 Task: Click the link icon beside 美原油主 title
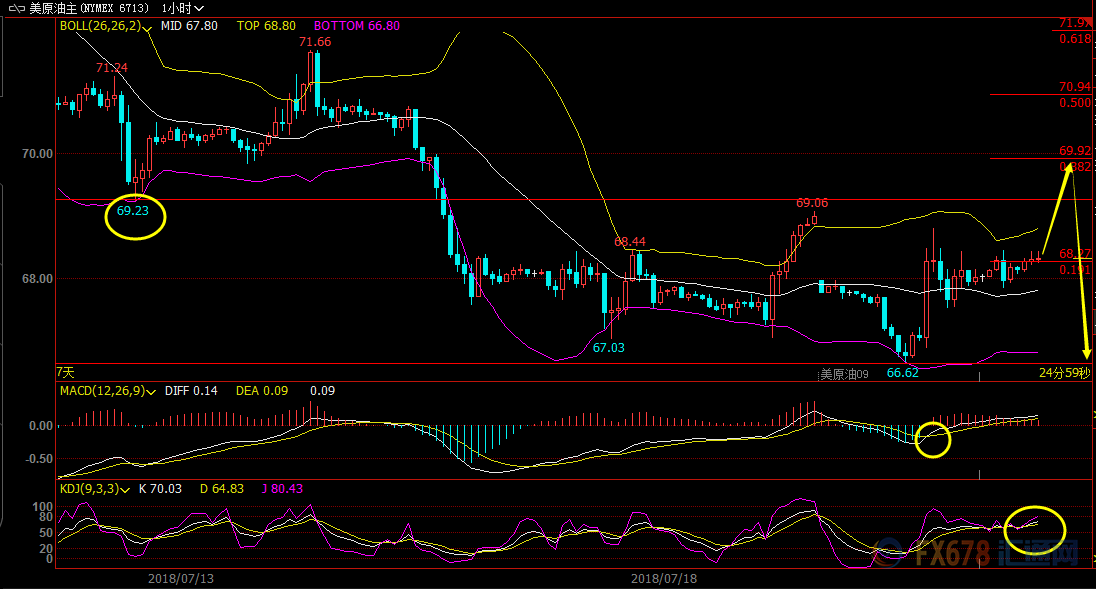pyautogui.click(x=15, y=7)
